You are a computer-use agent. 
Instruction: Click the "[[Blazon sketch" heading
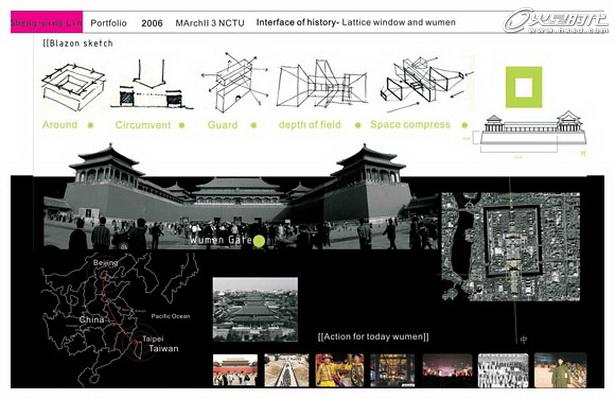78,44
